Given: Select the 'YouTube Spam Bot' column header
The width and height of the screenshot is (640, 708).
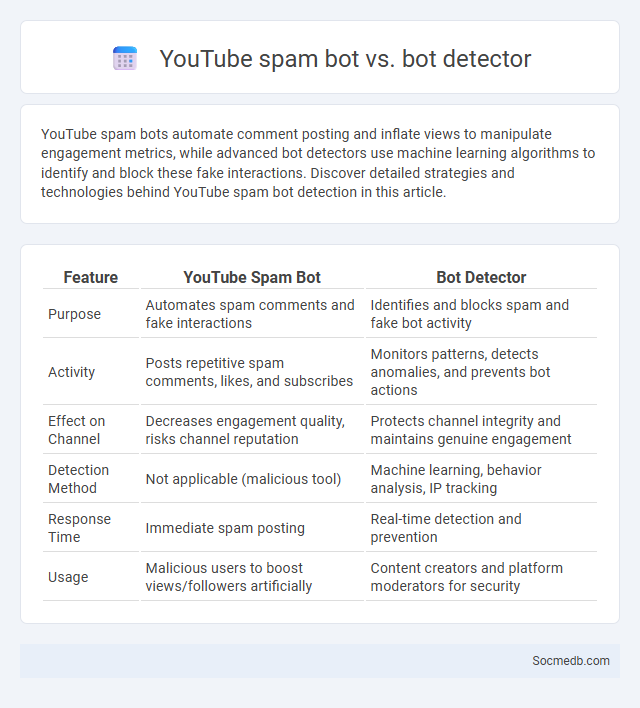Looking at the screenshot, I should coord(252,277).
